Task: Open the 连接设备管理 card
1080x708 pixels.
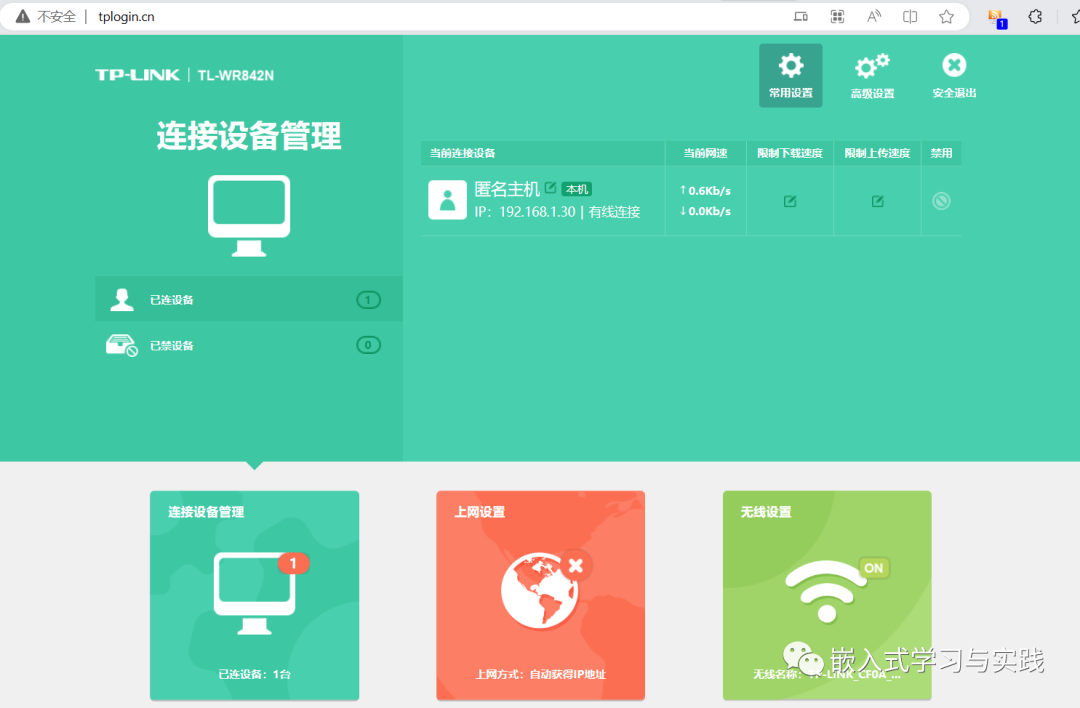Action: tap(254, 596)
